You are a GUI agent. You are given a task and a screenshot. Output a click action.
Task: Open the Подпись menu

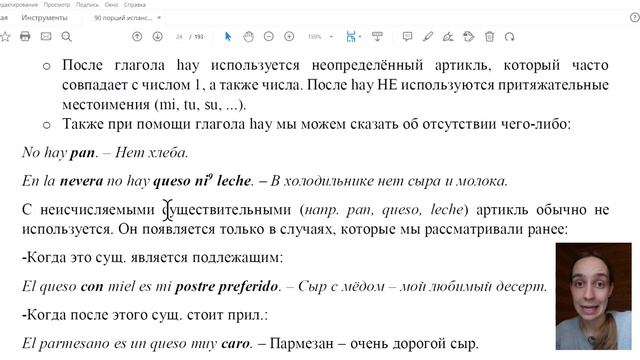coord(87,5)
